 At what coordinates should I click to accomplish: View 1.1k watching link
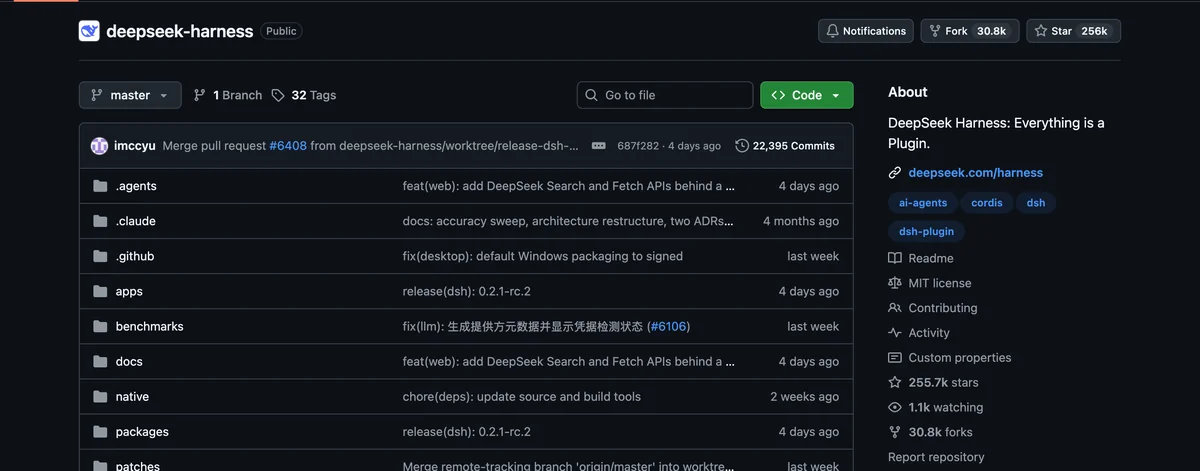point(936,407)
